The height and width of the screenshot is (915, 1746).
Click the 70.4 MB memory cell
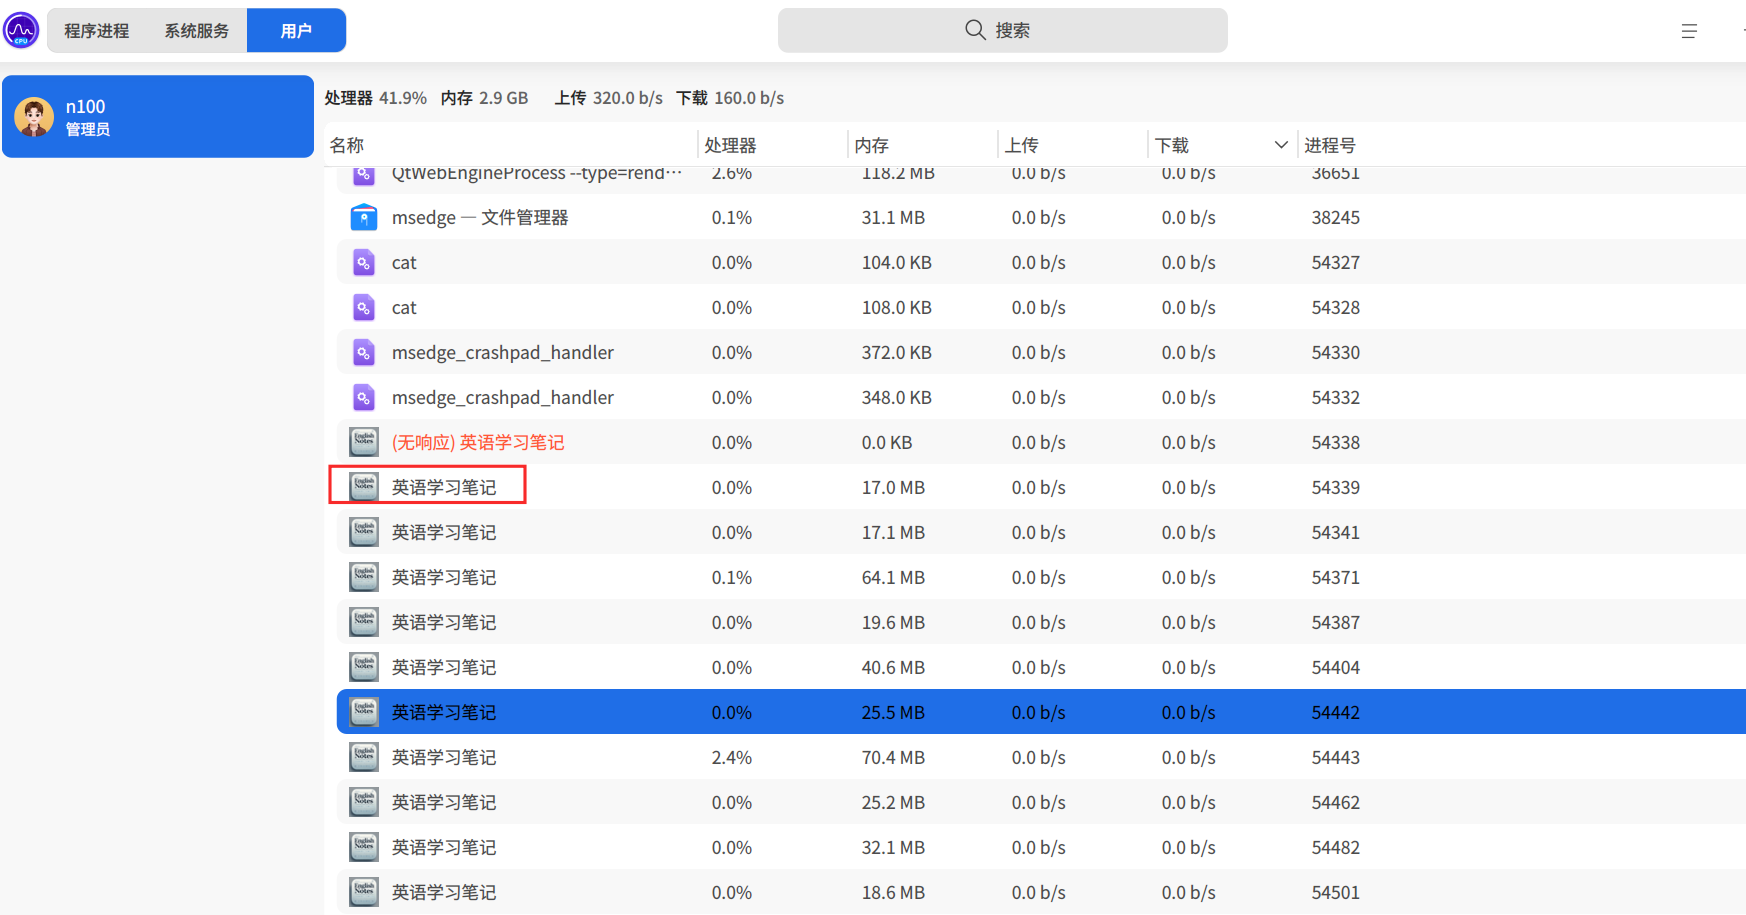[x=893, y=757]
